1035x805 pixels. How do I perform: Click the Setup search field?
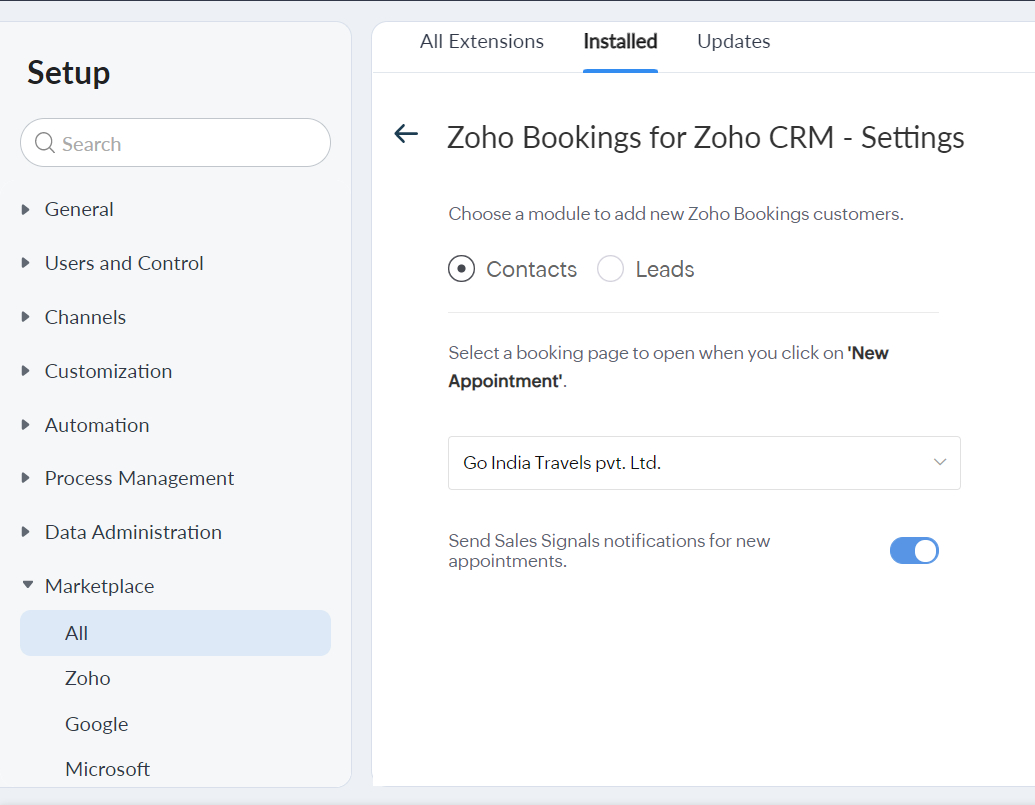point(190,144)
